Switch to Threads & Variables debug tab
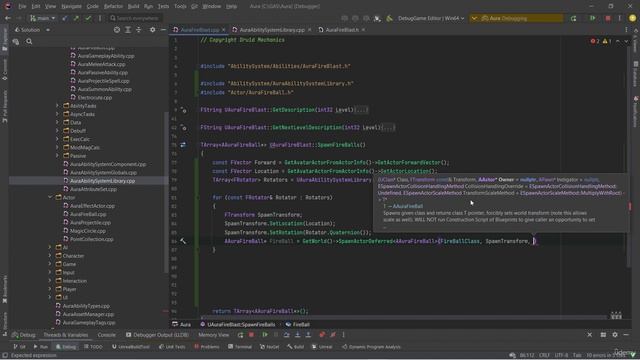This screenshot has width=640, height=360. 66,335
